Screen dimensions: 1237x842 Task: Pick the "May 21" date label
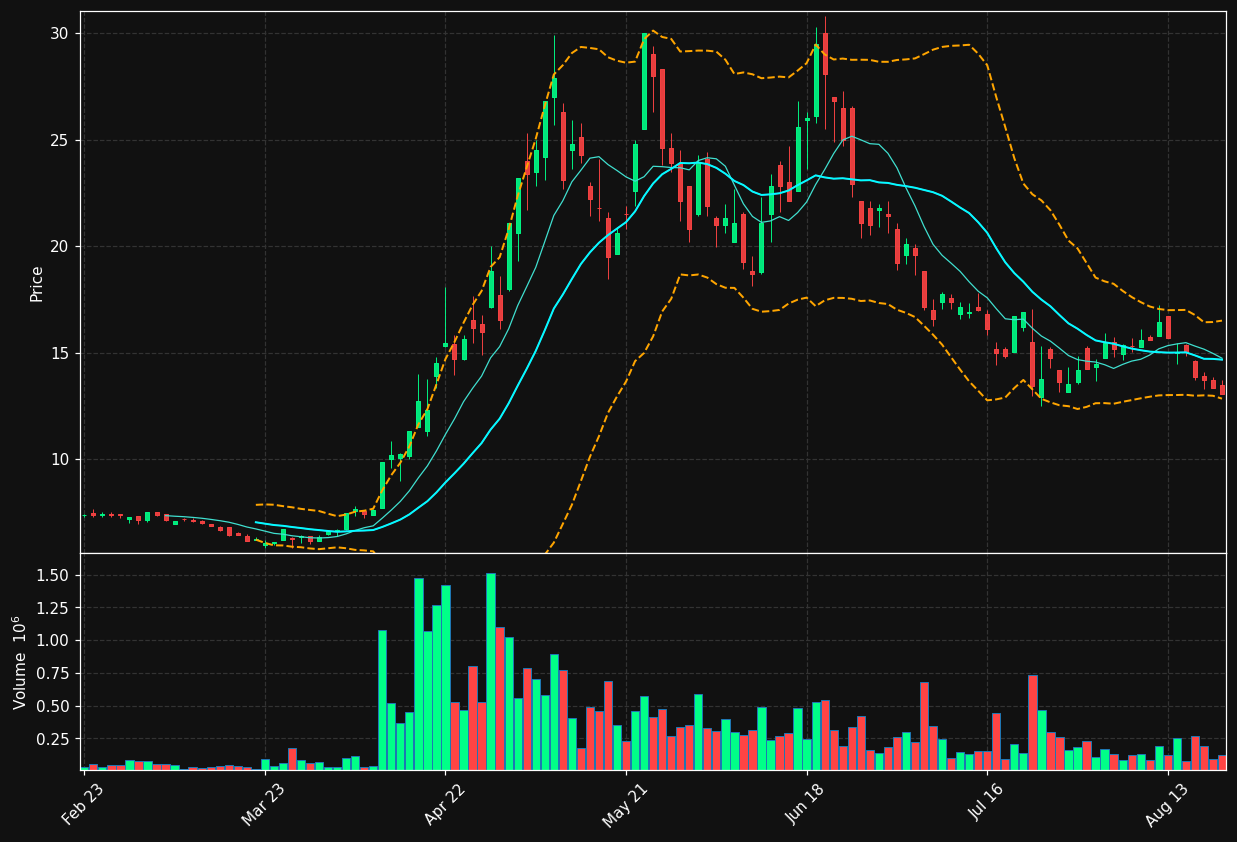624,805
